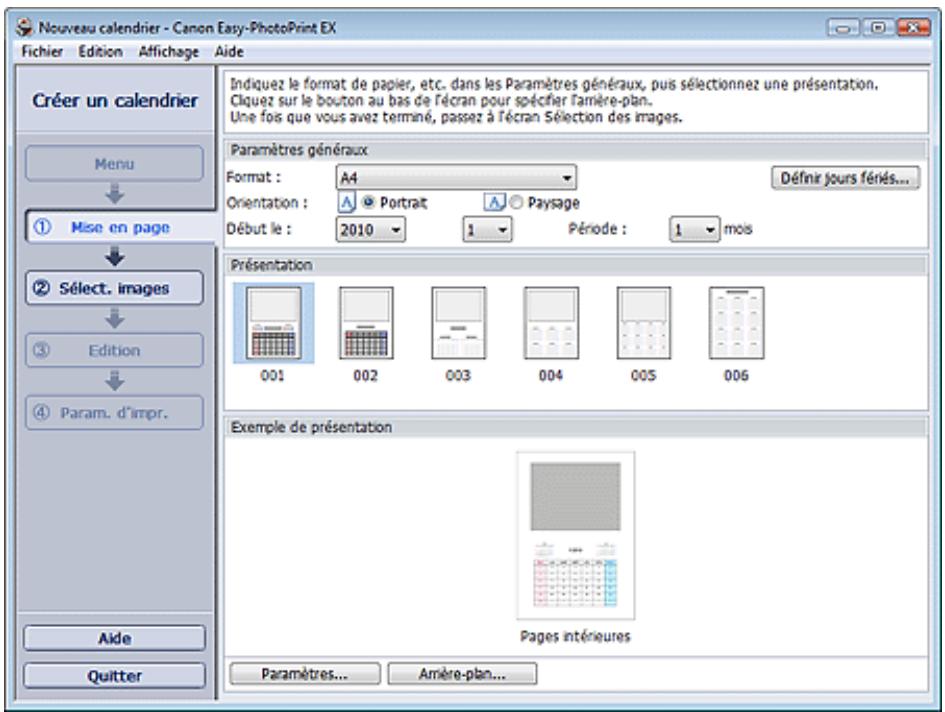Open the Aide menu in menu bar
Screen dimensions: 945x712
click(230, 52)
